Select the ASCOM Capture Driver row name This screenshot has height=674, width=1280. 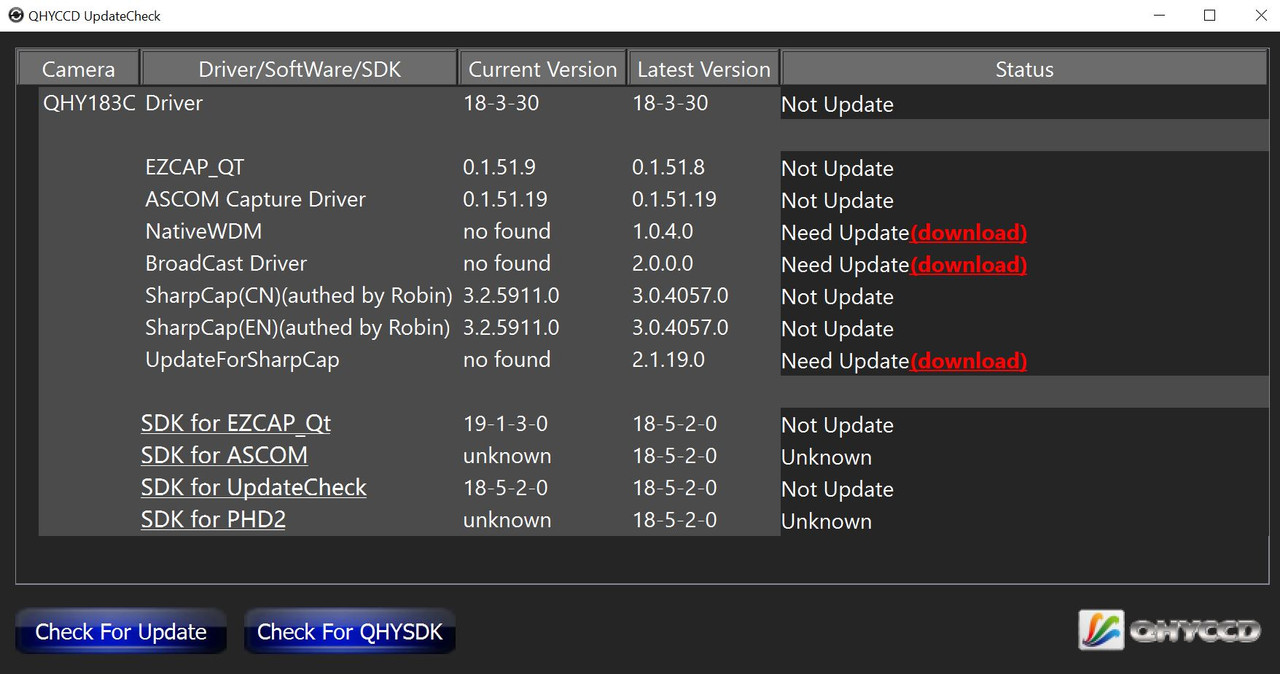(x=255, y=200)
